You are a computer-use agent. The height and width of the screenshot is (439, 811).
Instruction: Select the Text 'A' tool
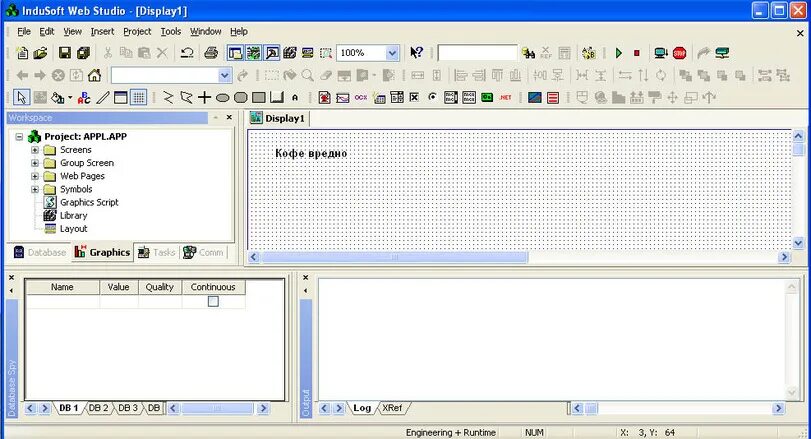click(x=295, y=97)
